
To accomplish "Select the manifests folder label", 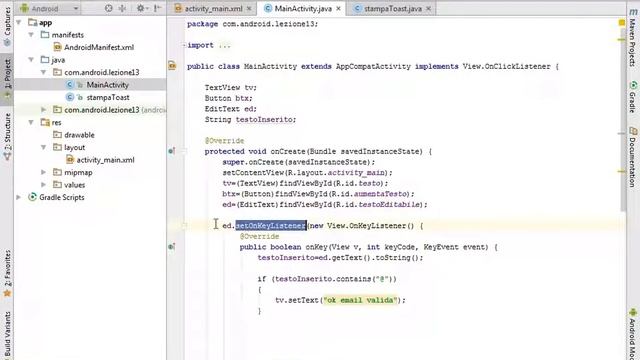I will (67, 35).
